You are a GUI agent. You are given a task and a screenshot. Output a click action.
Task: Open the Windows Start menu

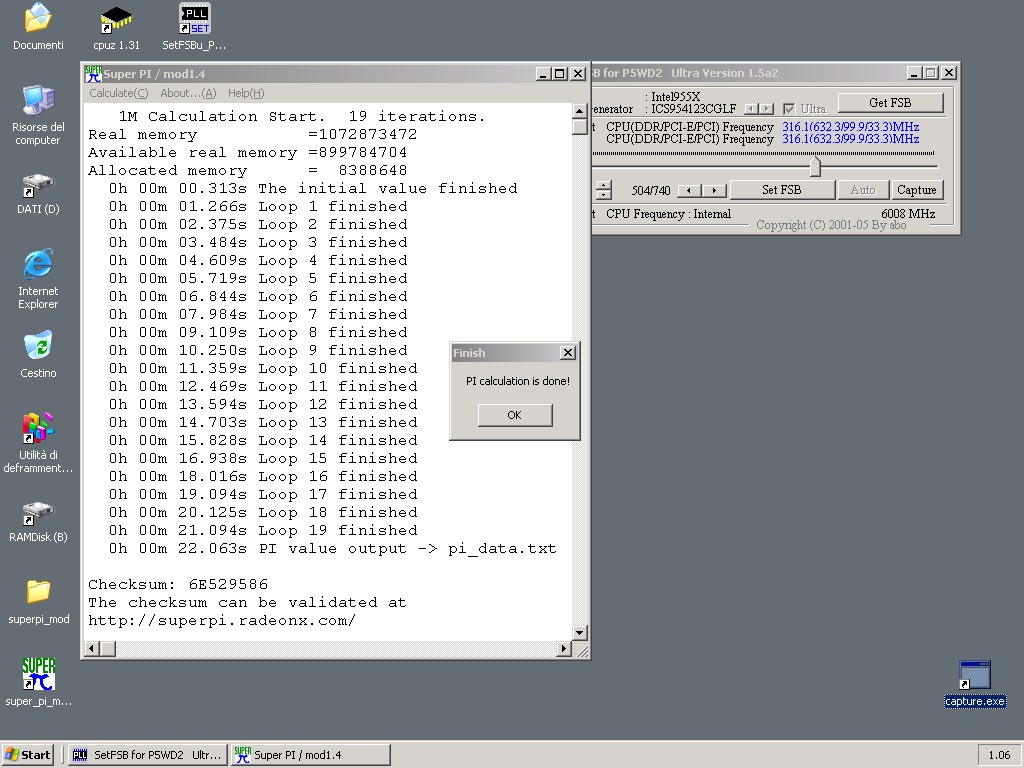[27, 755]
